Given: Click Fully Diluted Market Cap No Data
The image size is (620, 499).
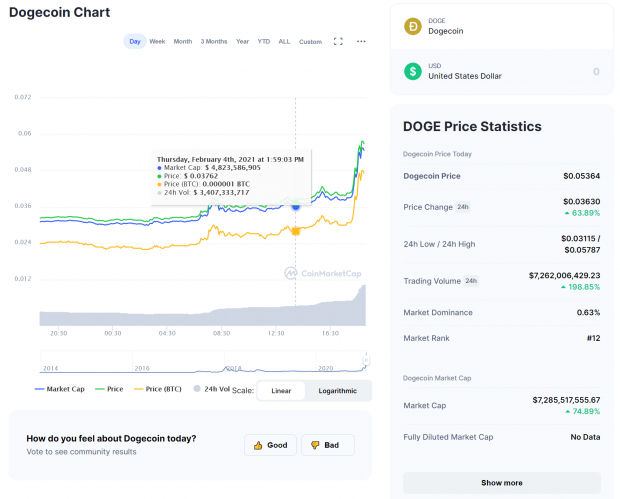Looking at the screenshot, I should pyautogui.click(x=585, y=437).
